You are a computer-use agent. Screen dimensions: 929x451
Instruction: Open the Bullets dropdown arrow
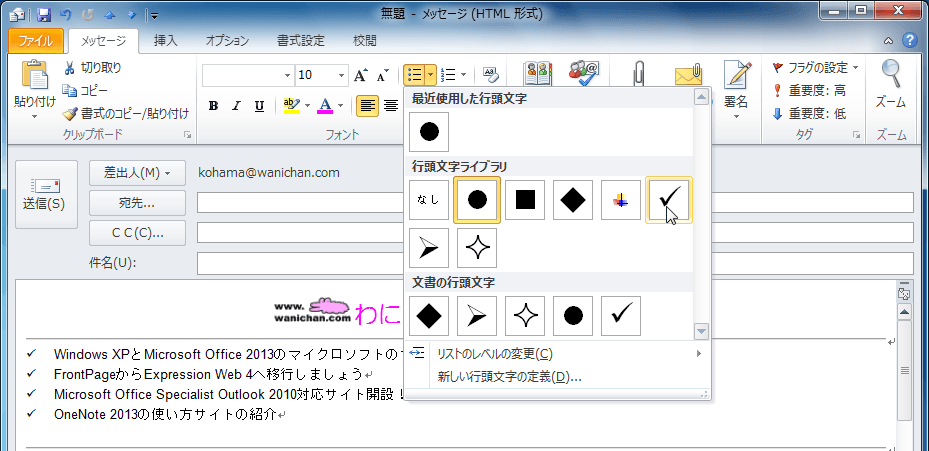pos(431,75)
